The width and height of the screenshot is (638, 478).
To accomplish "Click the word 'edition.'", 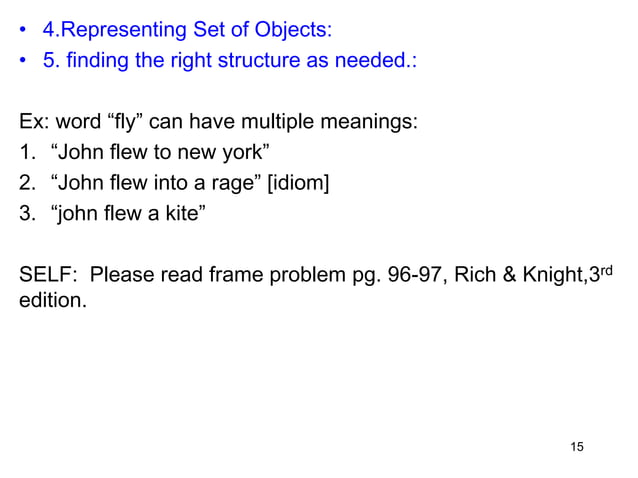I will point(53,300).
